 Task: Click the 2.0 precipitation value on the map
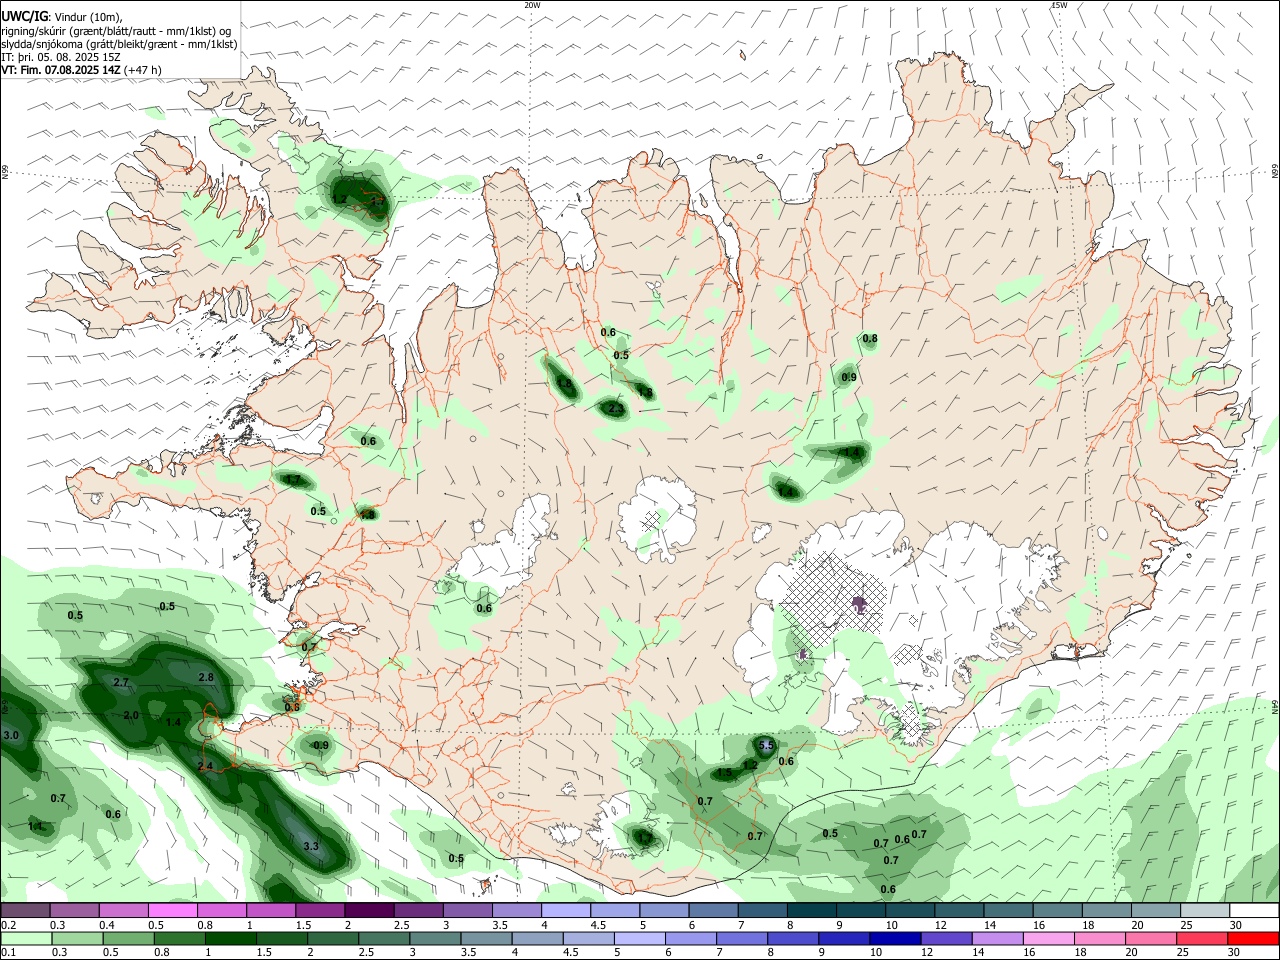coord(131,715)
